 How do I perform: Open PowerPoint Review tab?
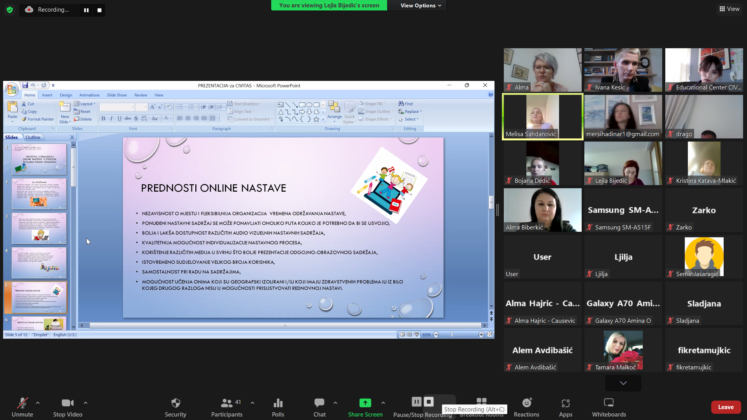[x=141, y=95]
